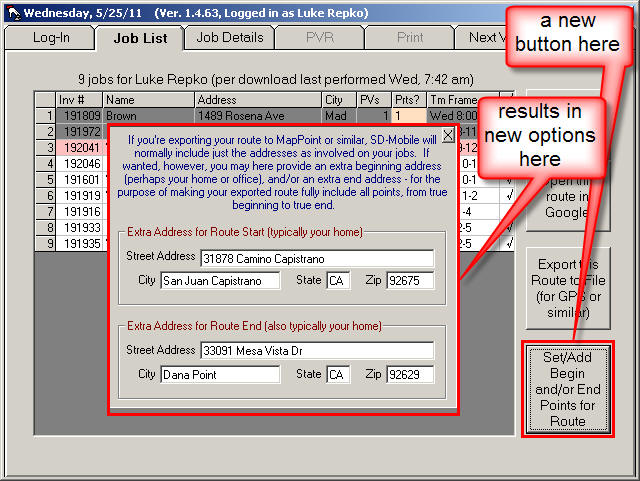Close the route address dialog
Screen dimensions: 640x481
tap(448, 134)
